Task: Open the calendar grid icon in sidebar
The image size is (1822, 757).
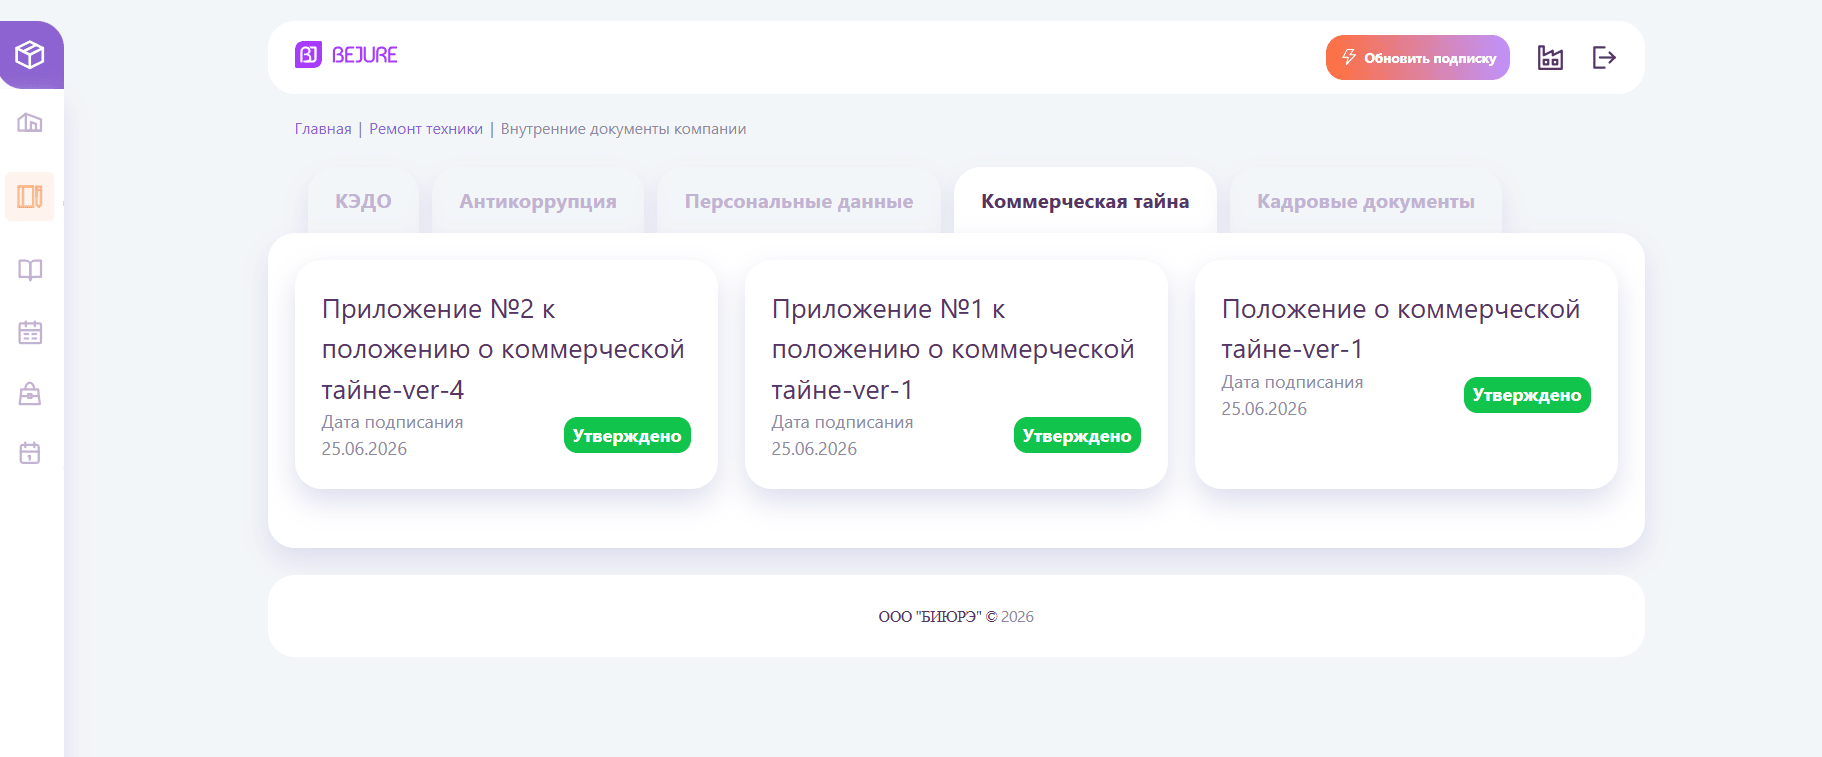Action: (x=30, y=332)
